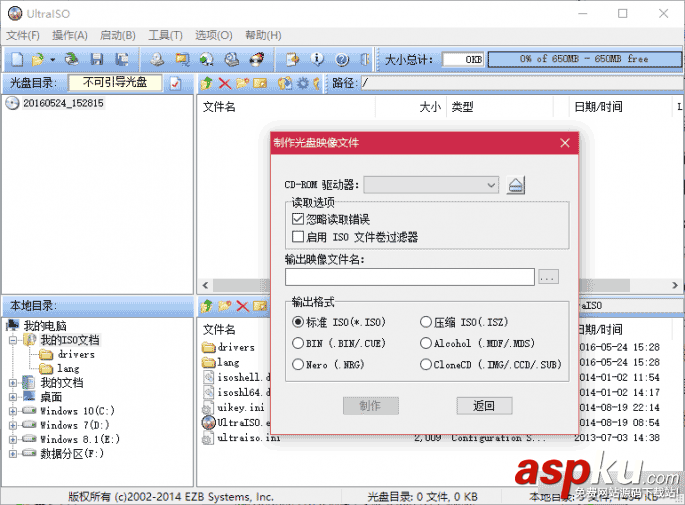The image size is (685, 505).
Task: Click the 650MB capacity progress bar
Action: point(585,59)
